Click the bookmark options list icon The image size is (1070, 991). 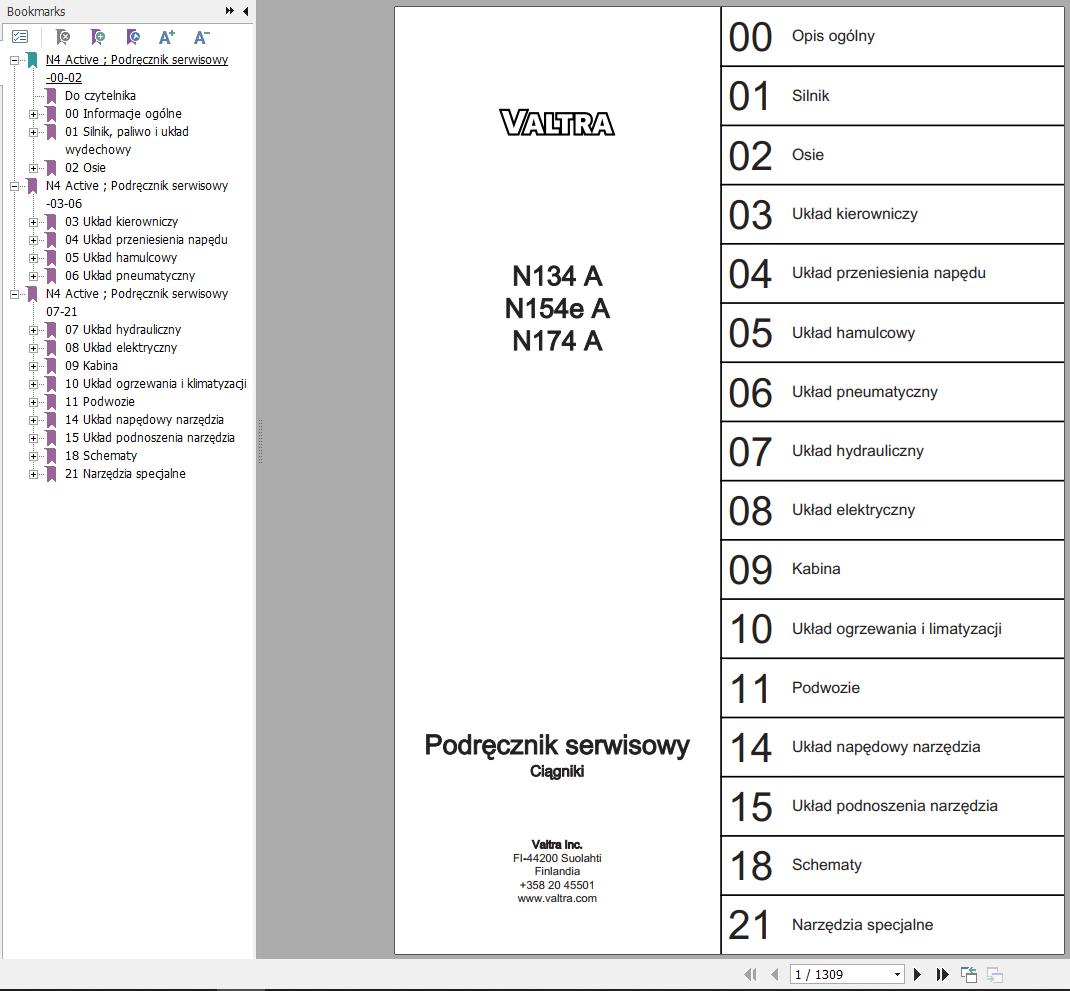[x=20, y=37]
